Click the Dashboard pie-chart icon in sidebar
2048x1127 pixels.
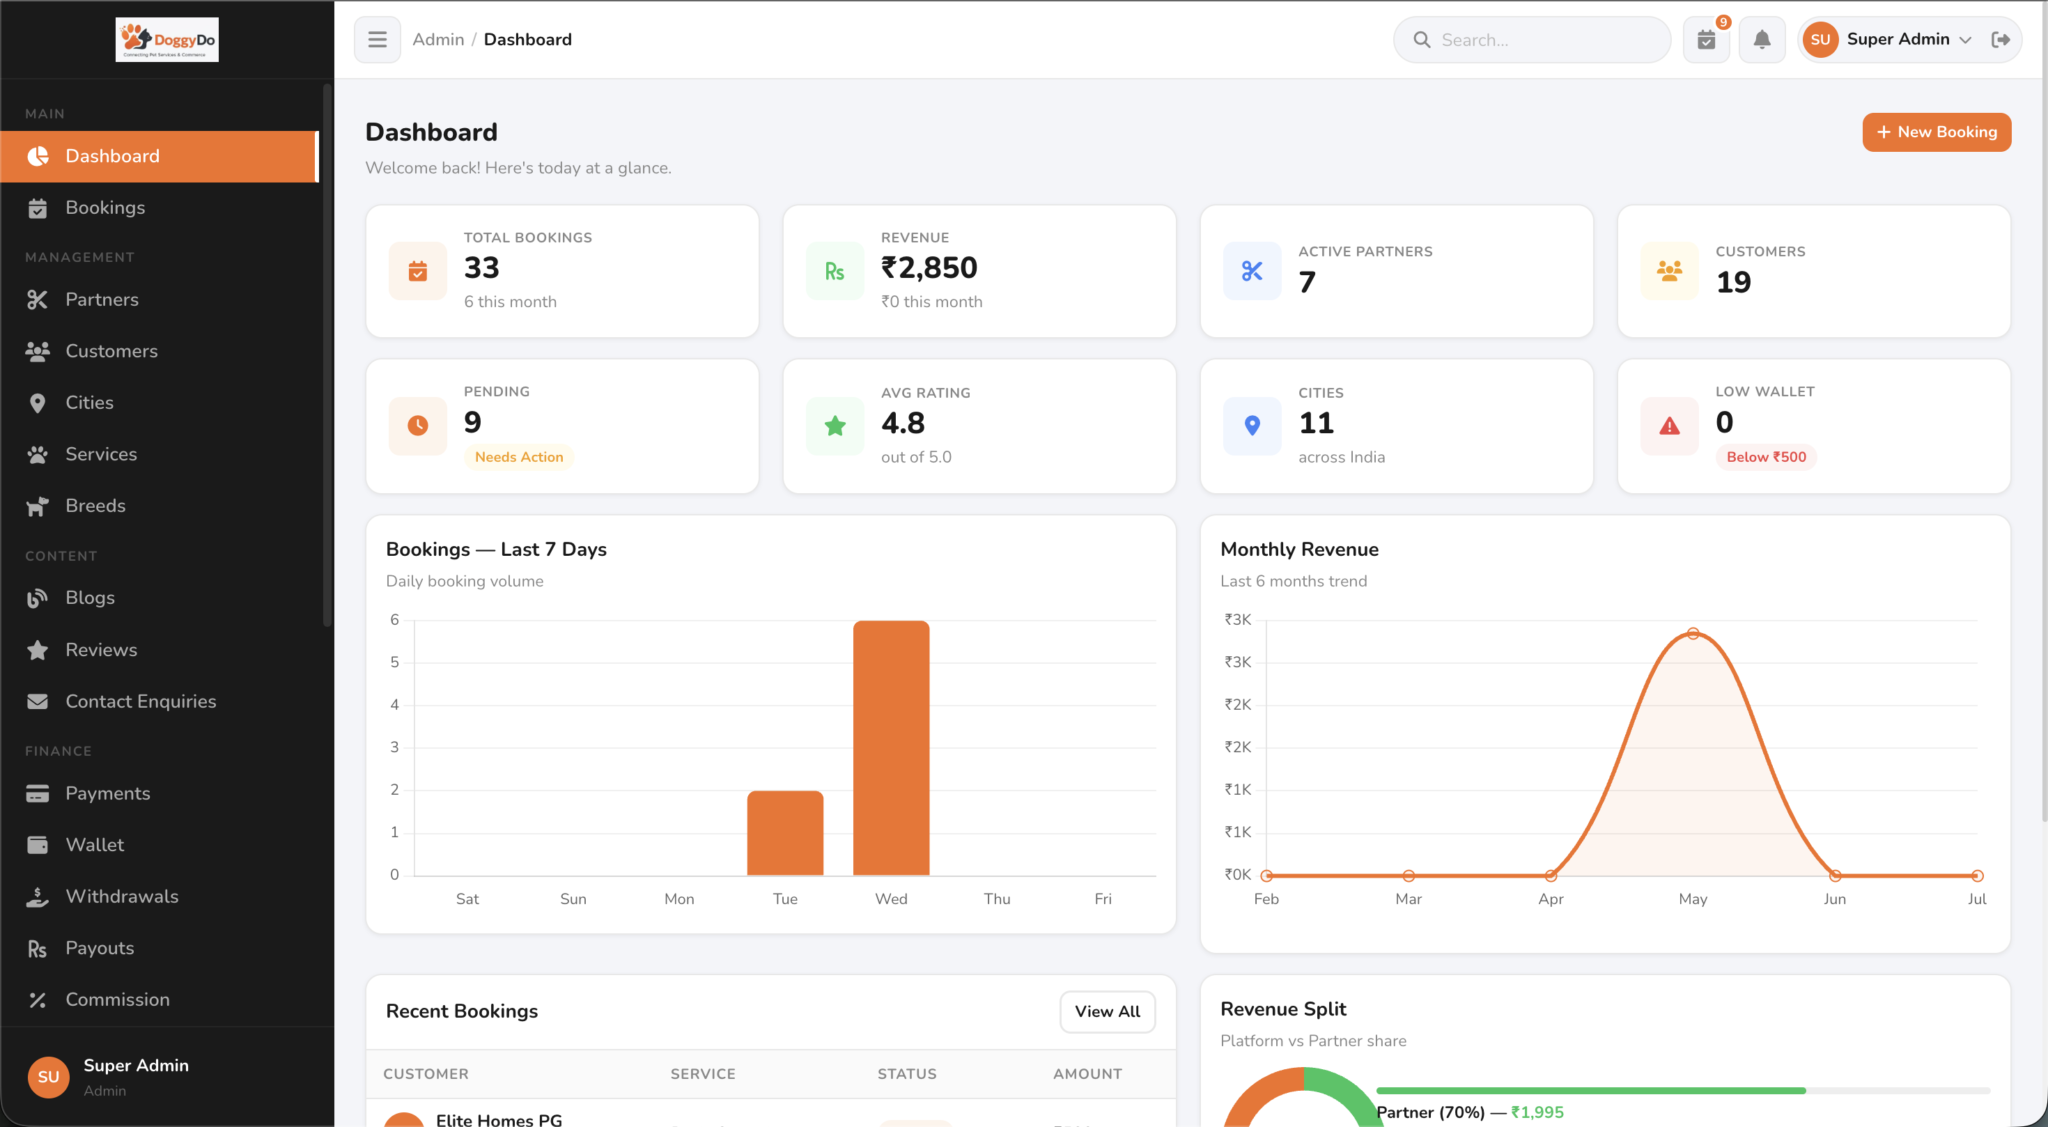coord(38,156)
